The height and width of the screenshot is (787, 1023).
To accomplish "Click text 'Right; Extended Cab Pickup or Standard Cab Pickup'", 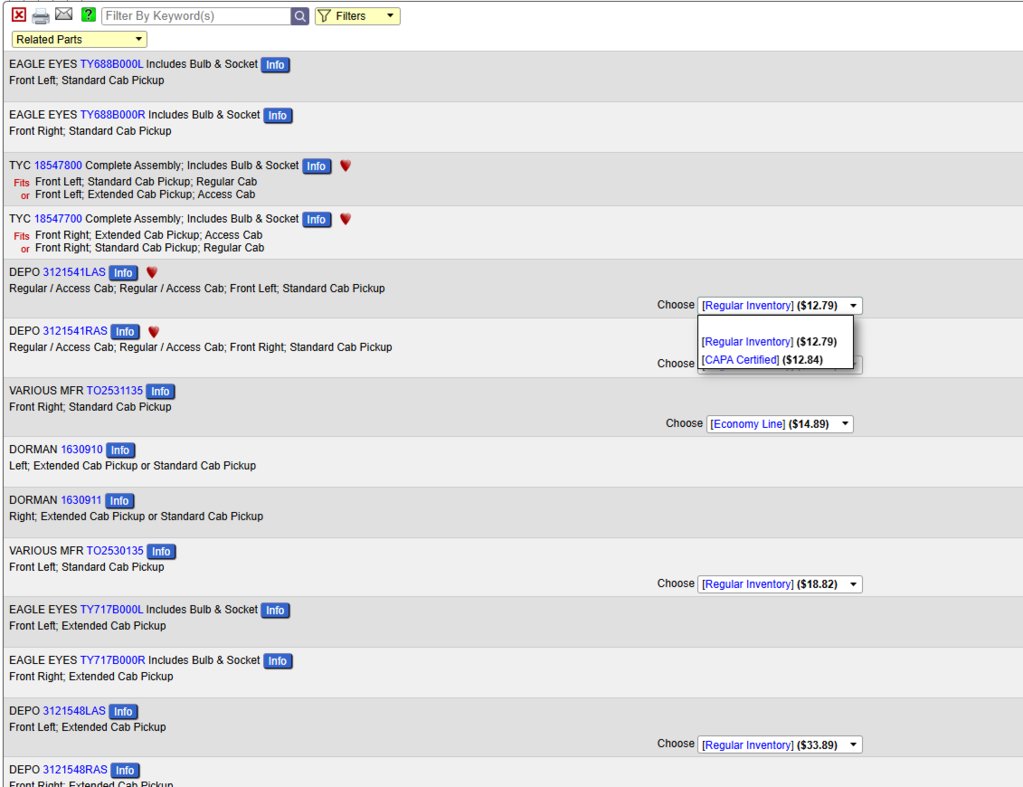I will click(x=136, y=516).
